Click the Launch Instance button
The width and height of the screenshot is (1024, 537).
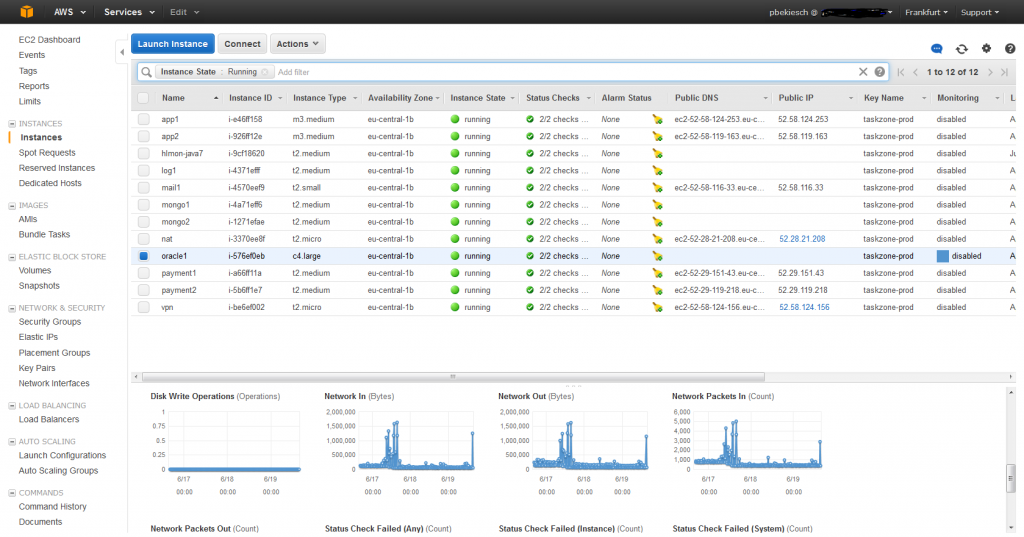point(173,44)
